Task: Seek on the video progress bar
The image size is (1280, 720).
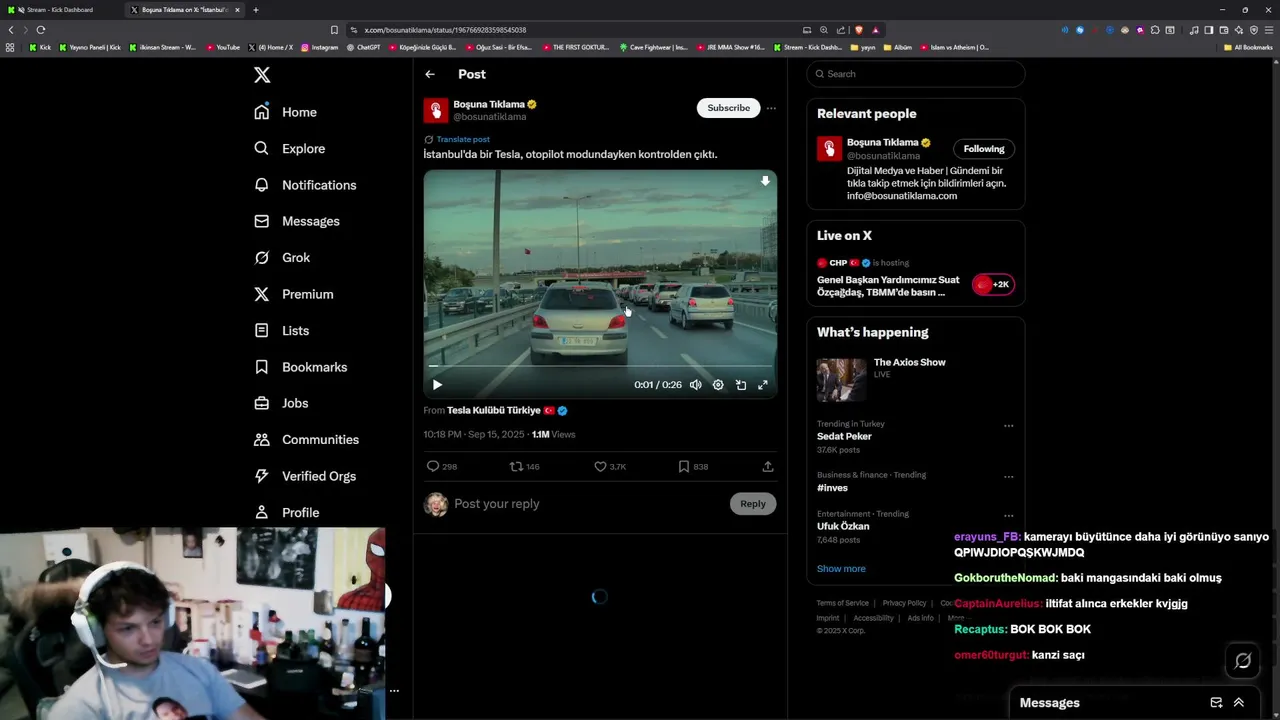Action: (x=600, y=367)
